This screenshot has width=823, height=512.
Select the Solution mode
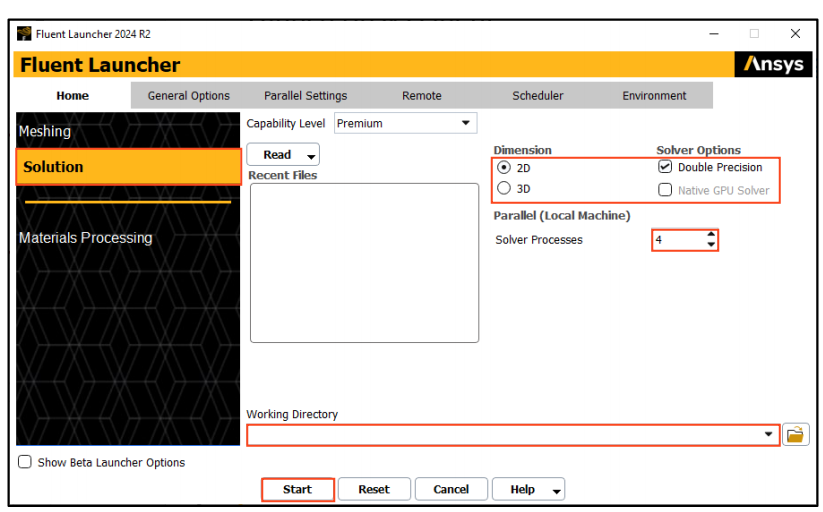128,166
